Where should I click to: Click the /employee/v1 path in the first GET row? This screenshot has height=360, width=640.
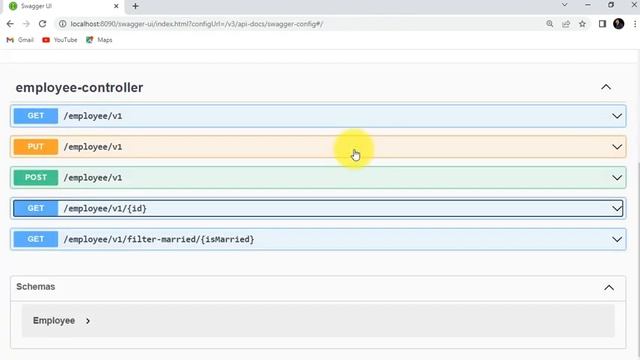point(93,116)
